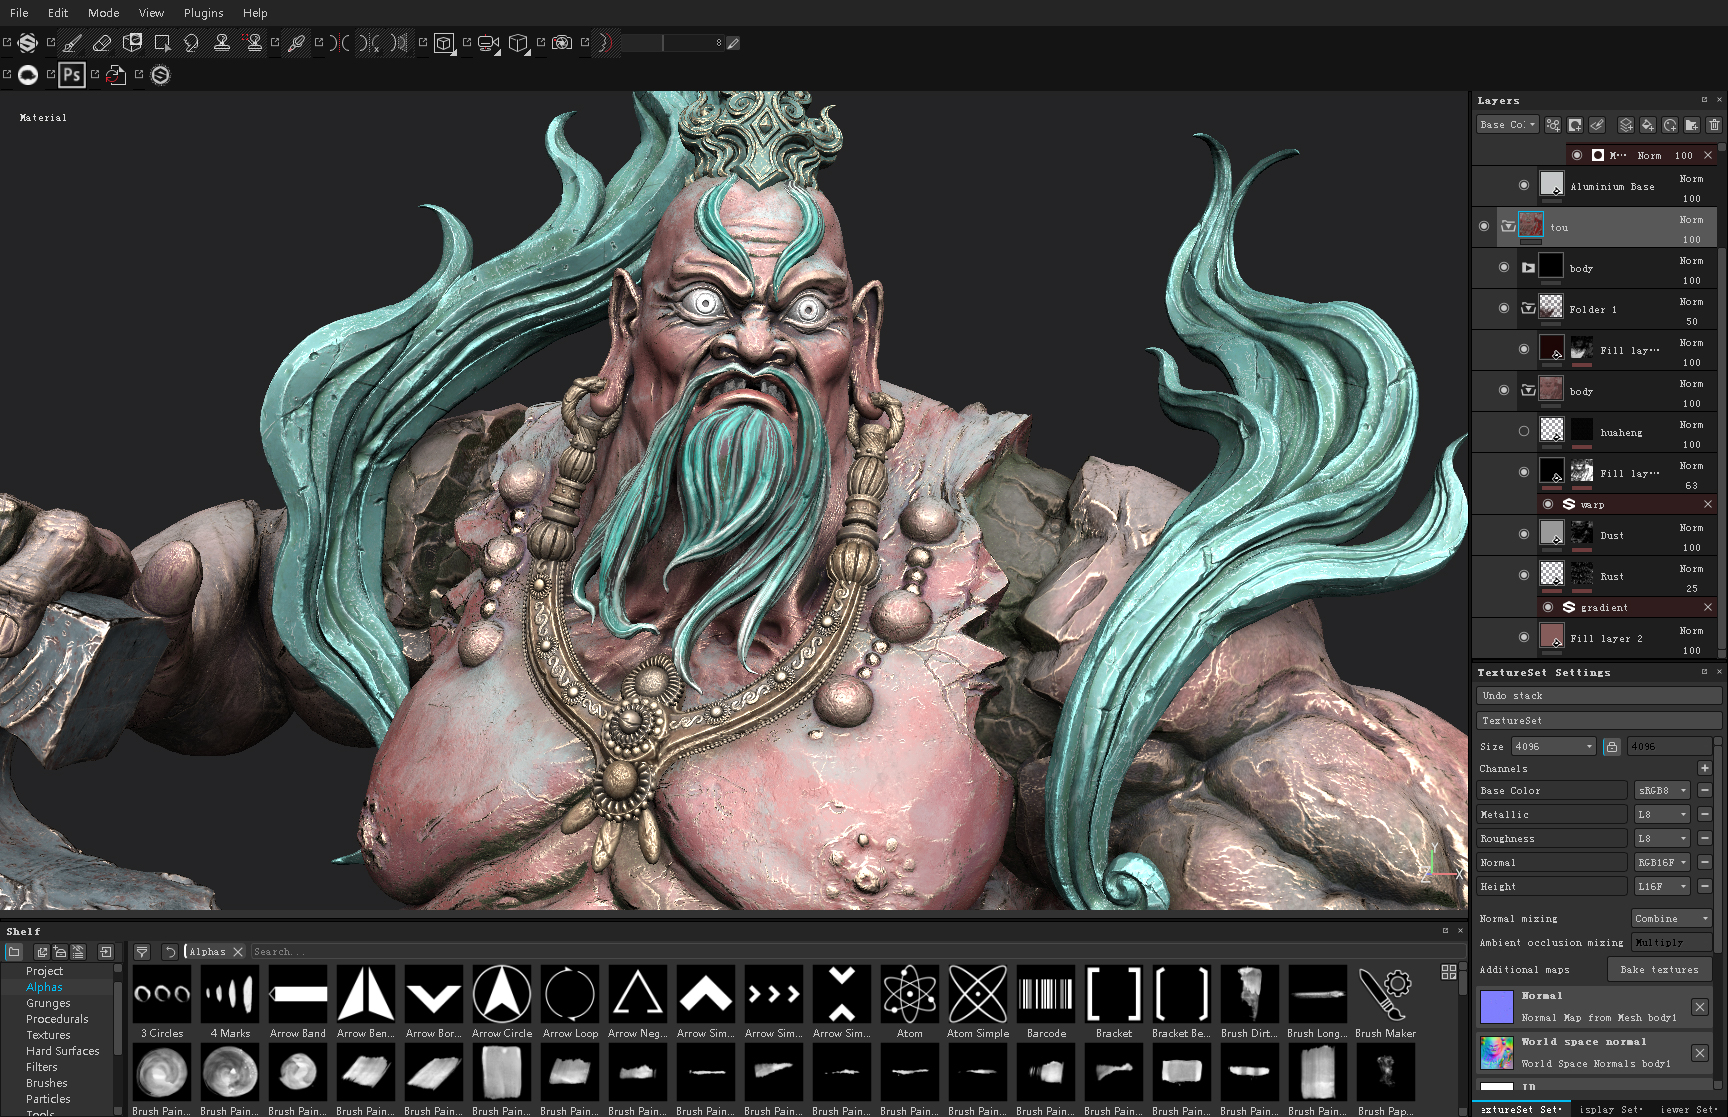Click the Photoshop export Ps icon
The width and height of the screenshot is (1728, 1117).
72,75
